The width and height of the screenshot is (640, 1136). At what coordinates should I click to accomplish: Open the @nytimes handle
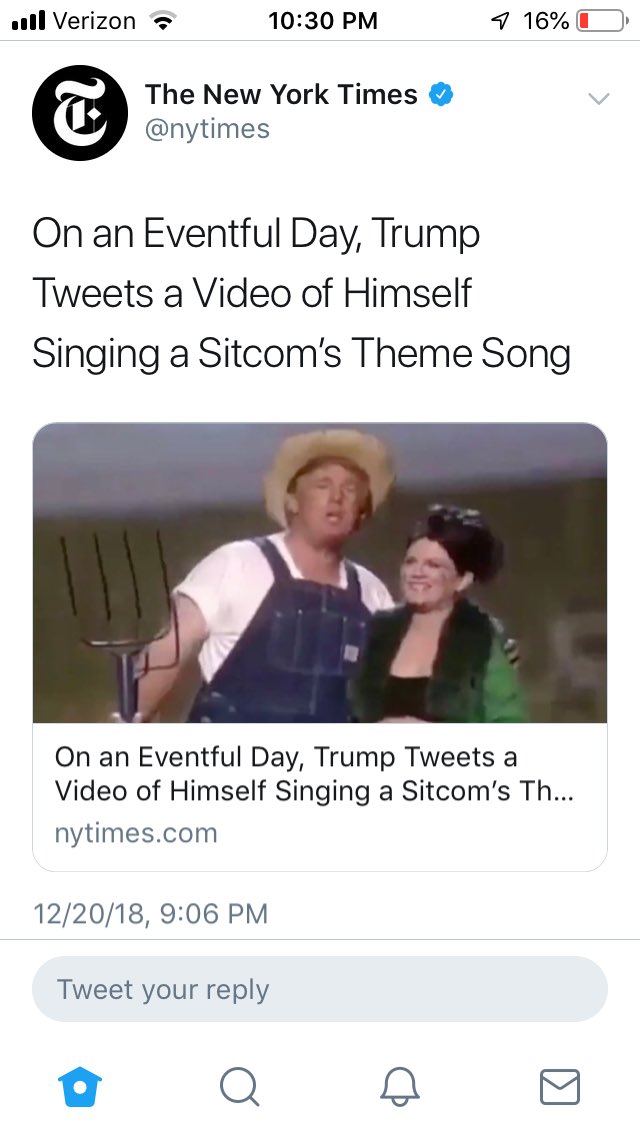[x=207, y=129]
